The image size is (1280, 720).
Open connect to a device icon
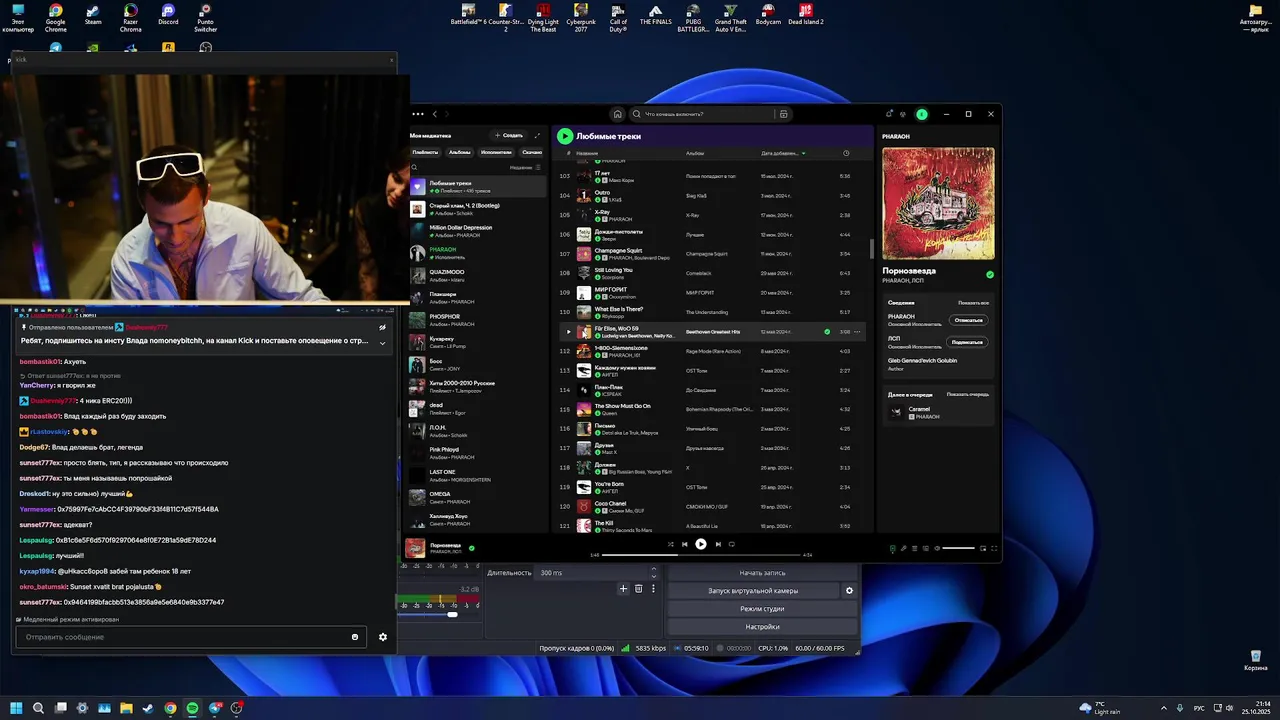coord(925,548)
